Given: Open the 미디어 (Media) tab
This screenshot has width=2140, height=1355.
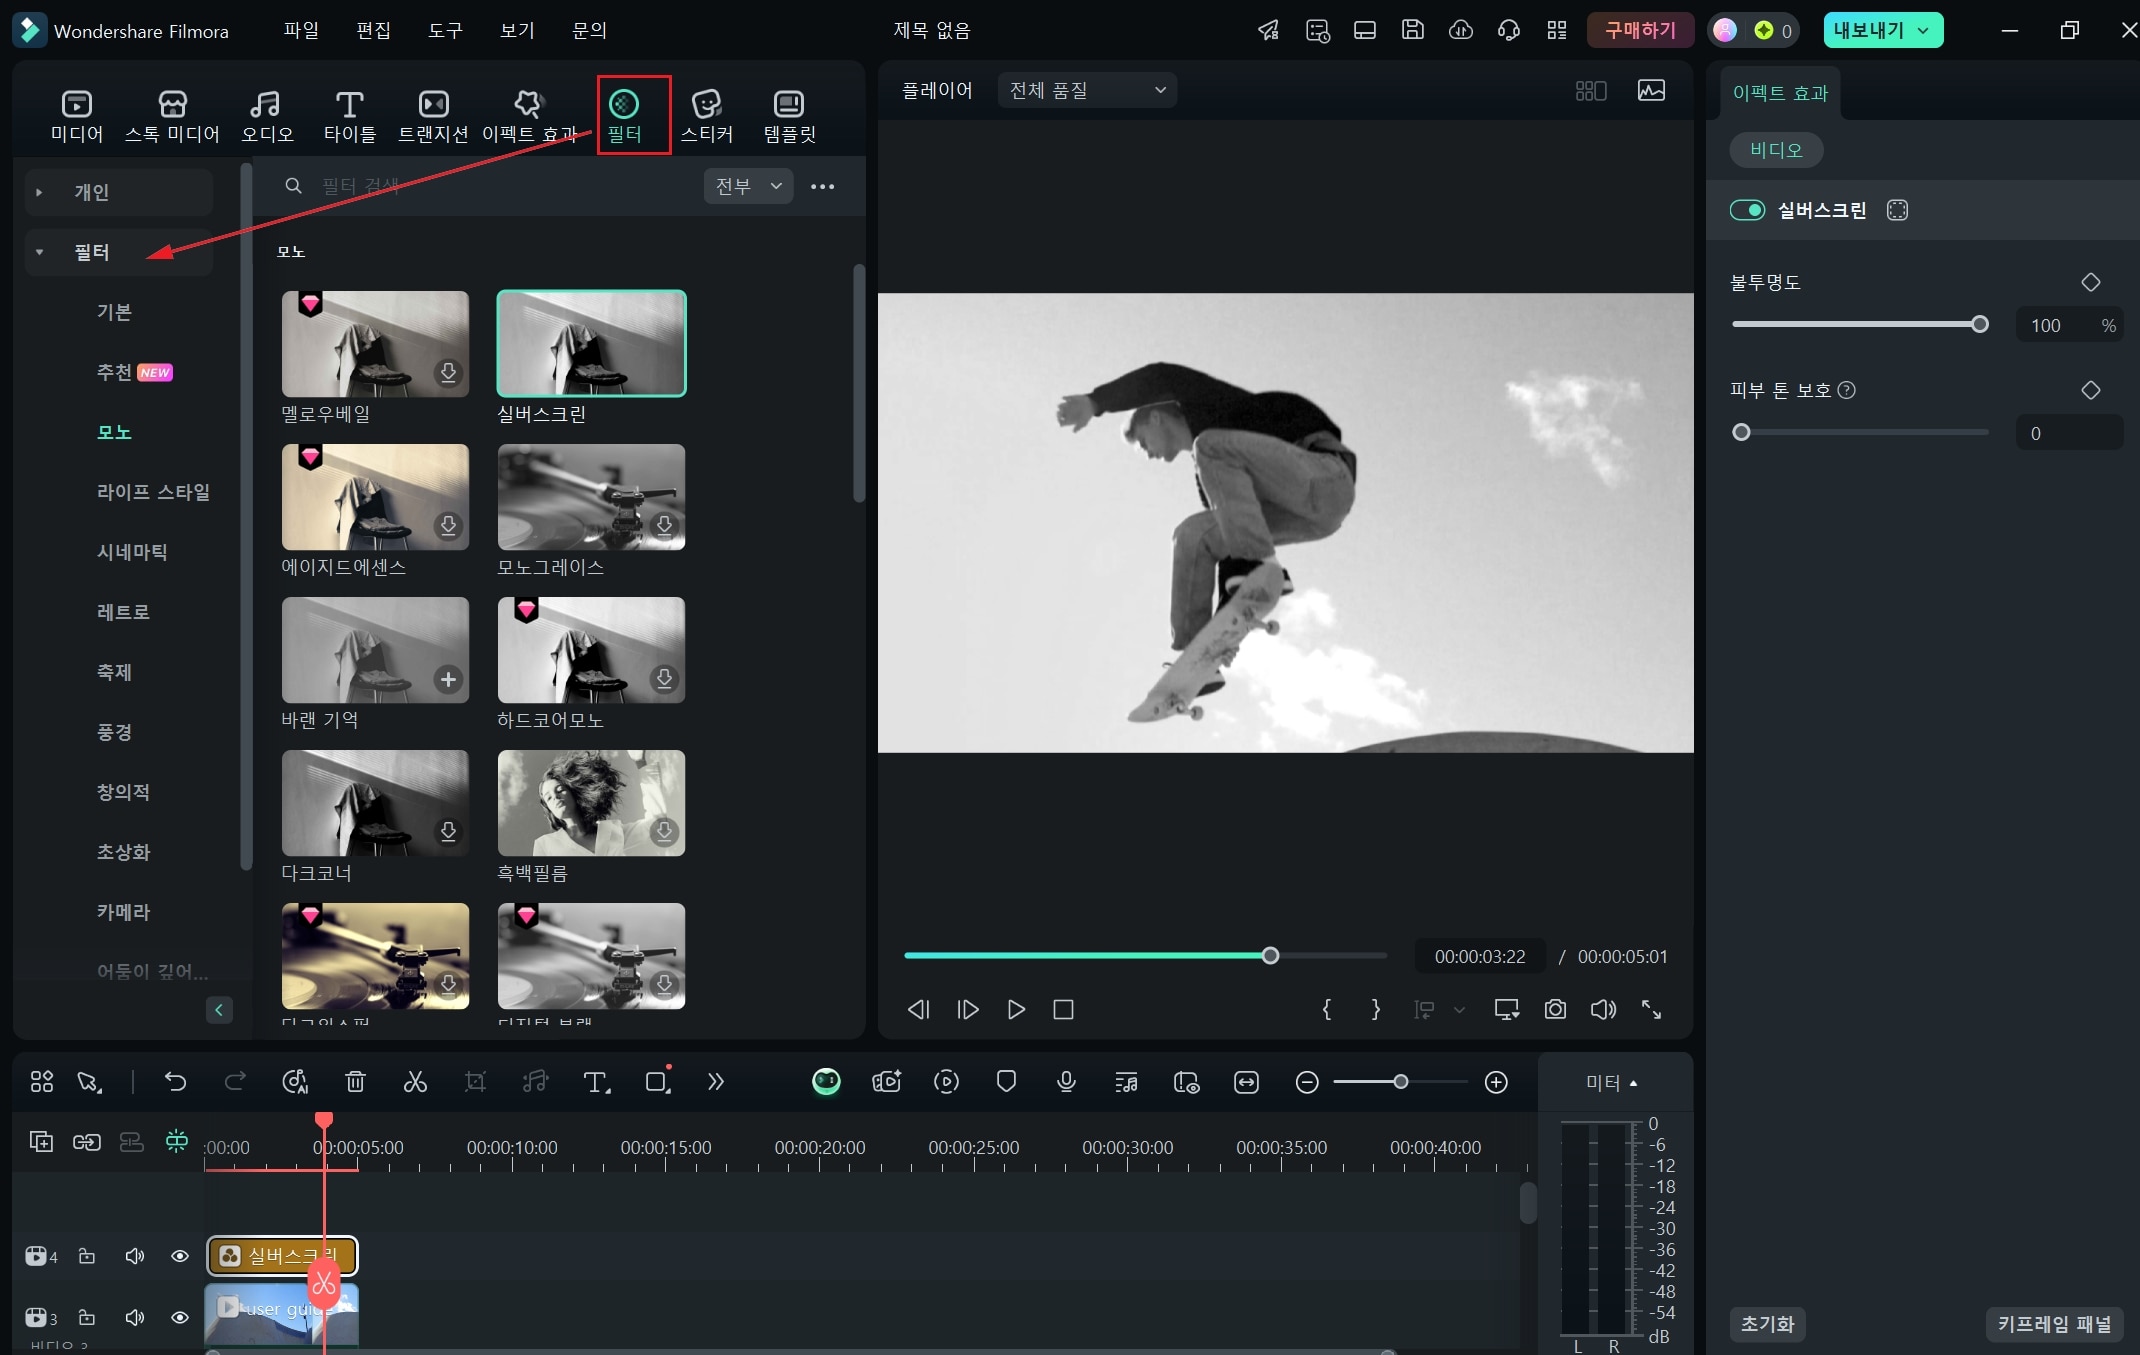Looking at the screenshot, I should coord(77,116).
